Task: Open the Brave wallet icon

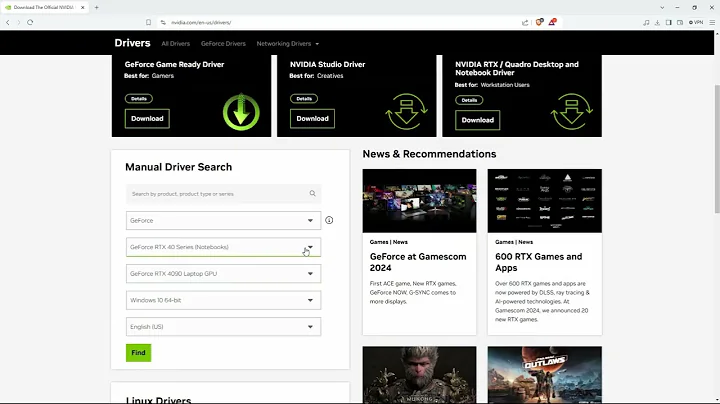Action: 680,22
